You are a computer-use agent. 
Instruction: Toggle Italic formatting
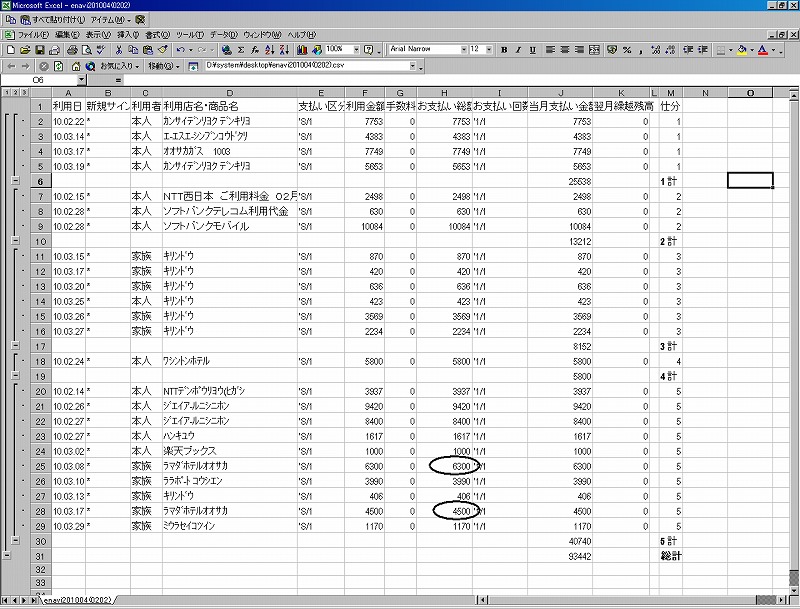point(518,49)
